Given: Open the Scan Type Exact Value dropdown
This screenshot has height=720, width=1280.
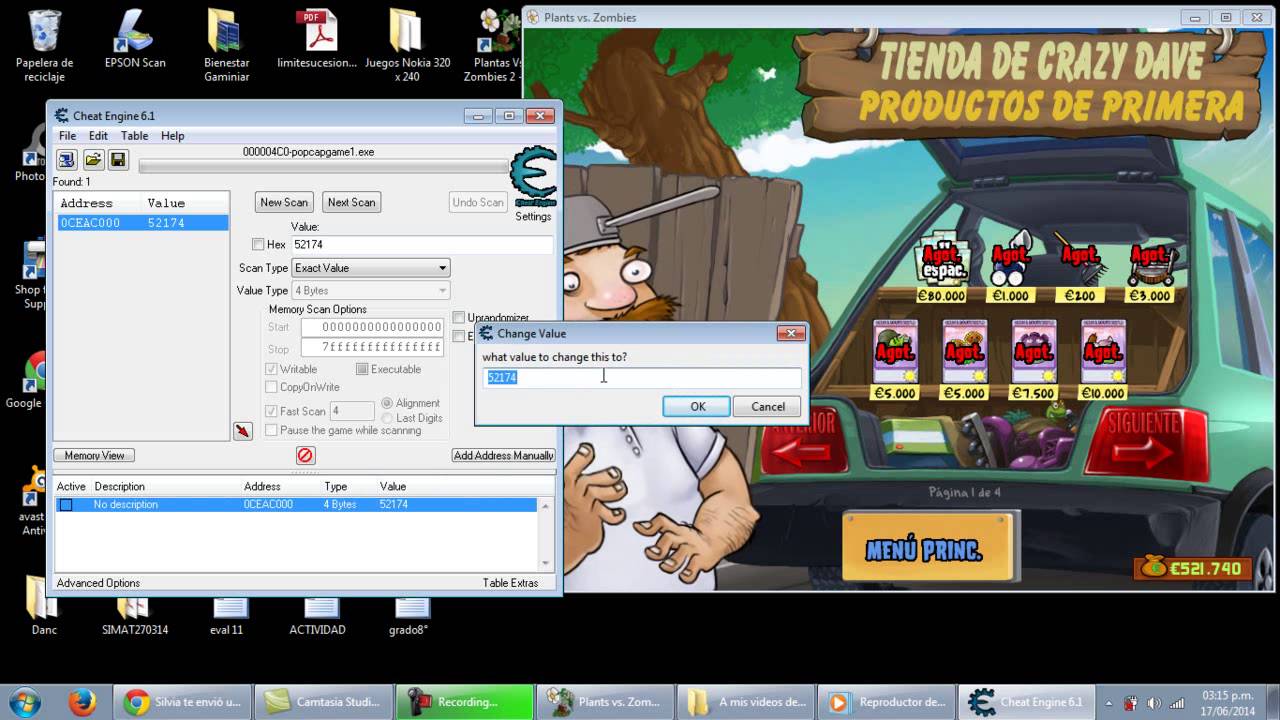Looking at the screenshot, I should [x=370, y=268].
